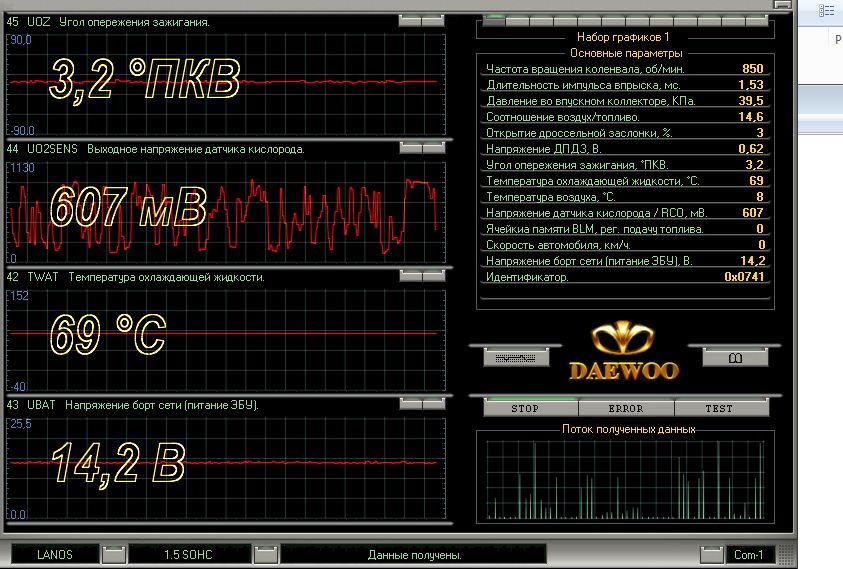The width and height of the screenshot is (843, 569).
Task: Open the port selector button beside Com-1
Action: [711, 553]
